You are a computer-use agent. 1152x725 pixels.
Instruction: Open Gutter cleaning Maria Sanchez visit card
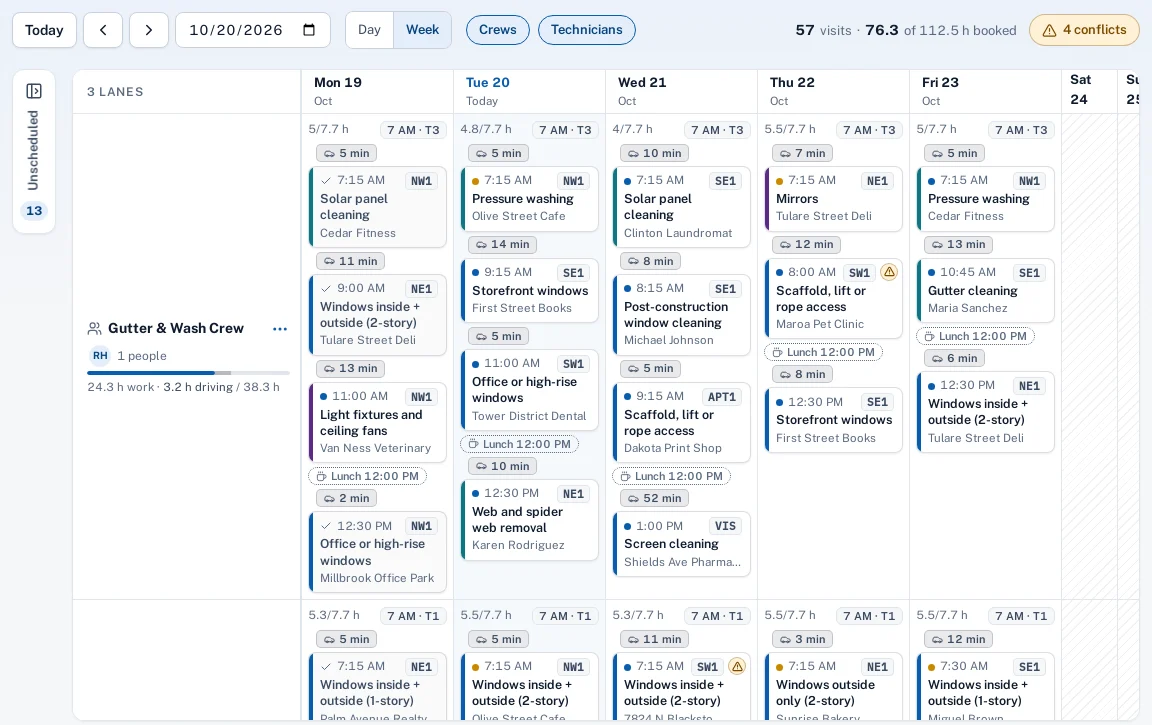point(986,291)
